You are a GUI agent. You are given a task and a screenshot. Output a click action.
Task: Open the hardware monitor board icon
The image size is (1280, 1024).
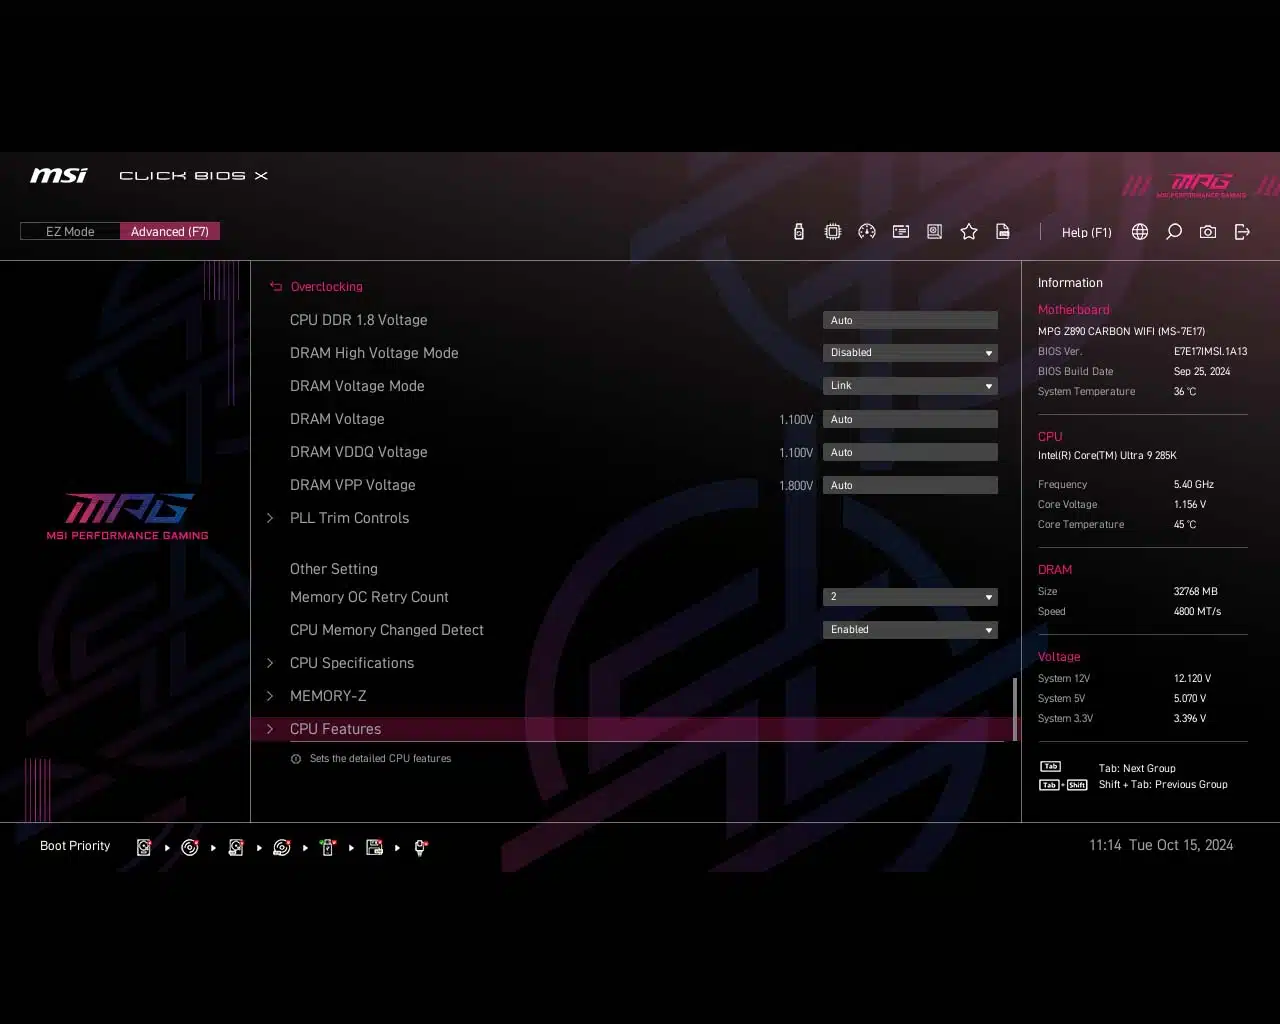[x=934, y=232]
